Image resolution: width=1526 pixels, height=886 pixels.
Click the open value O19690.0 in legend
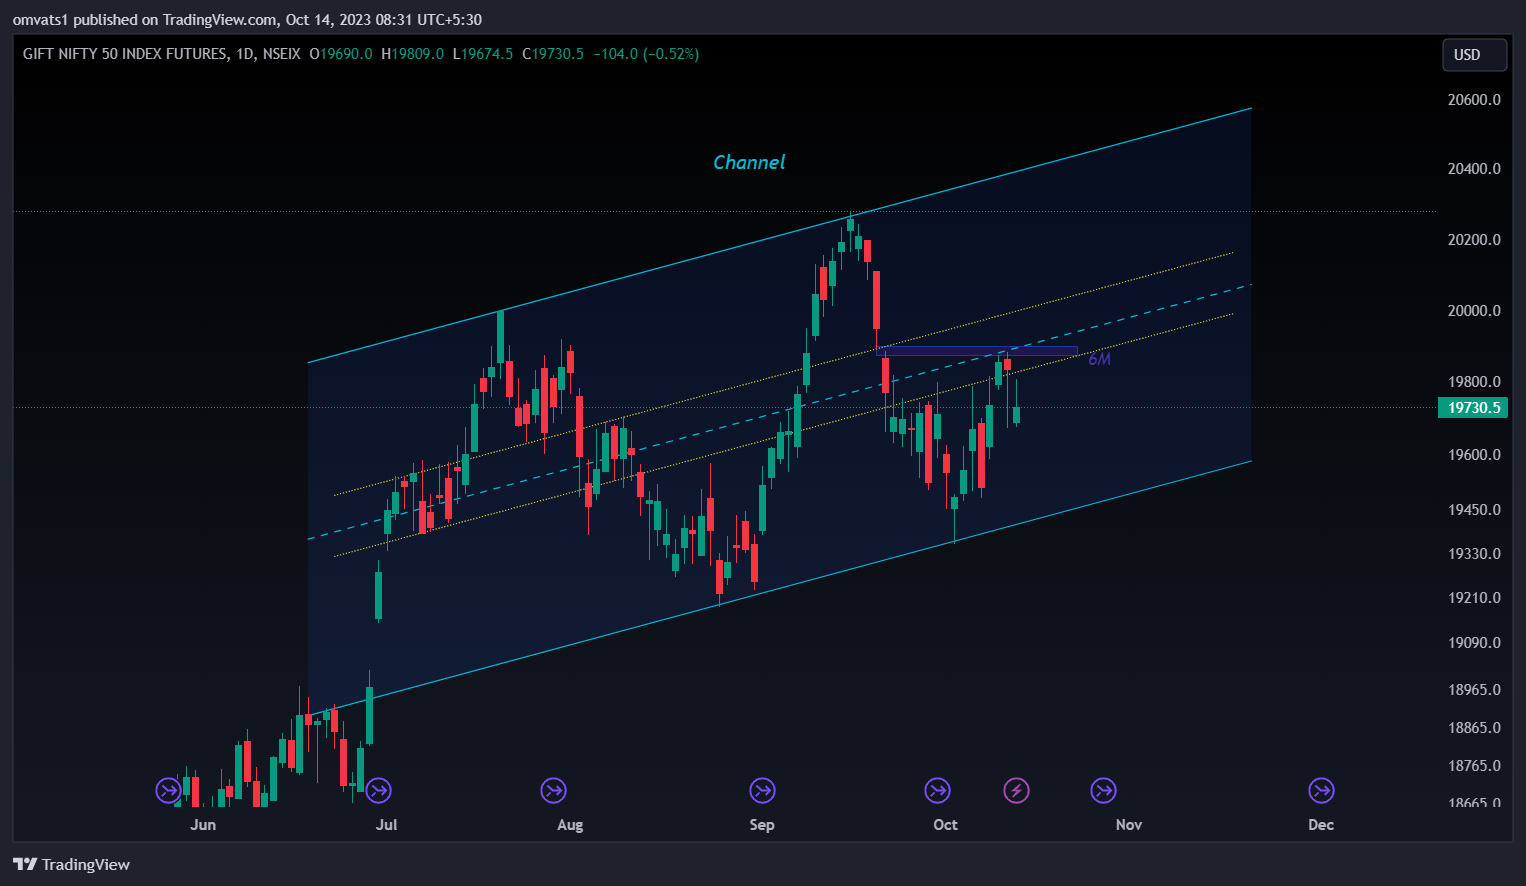pos(341,54)
